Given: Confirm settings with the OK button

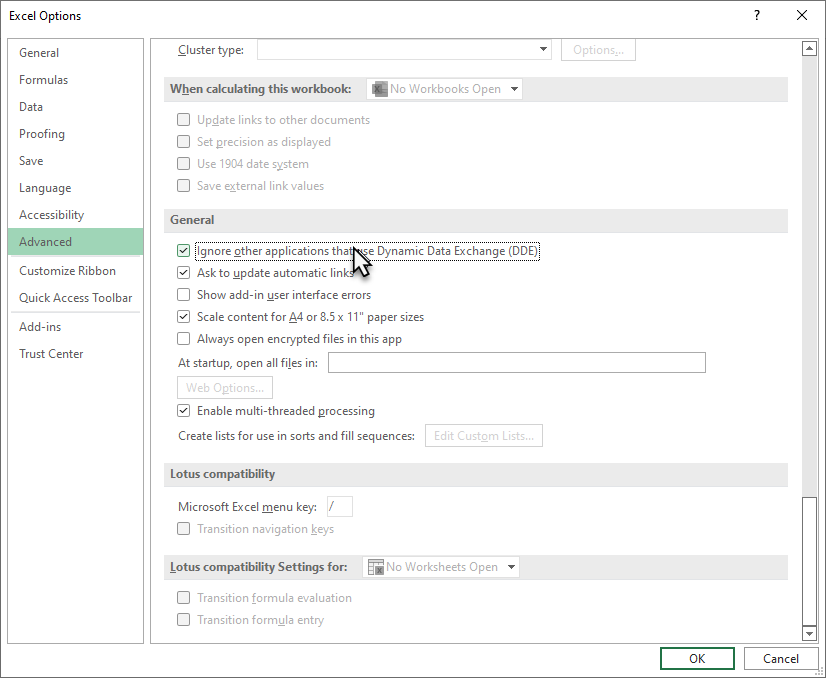Looking at the screenshot, I should [x=697, y=659].
